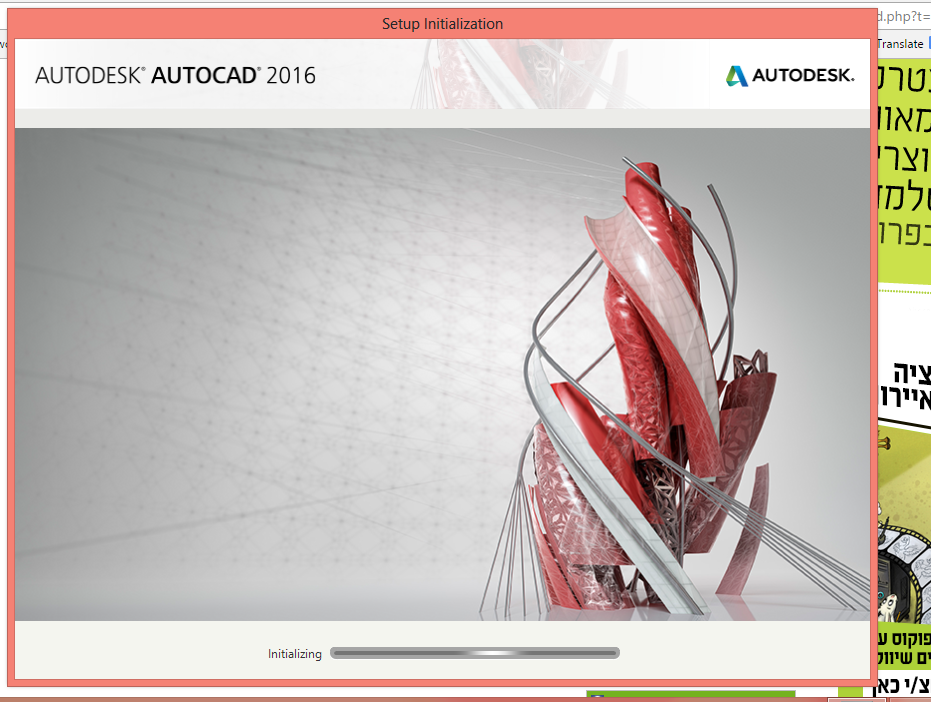This screenshot has width=931, height=702.
Task: Click the Autodesk triangle logo icon
Action: [x=736, y=76]
